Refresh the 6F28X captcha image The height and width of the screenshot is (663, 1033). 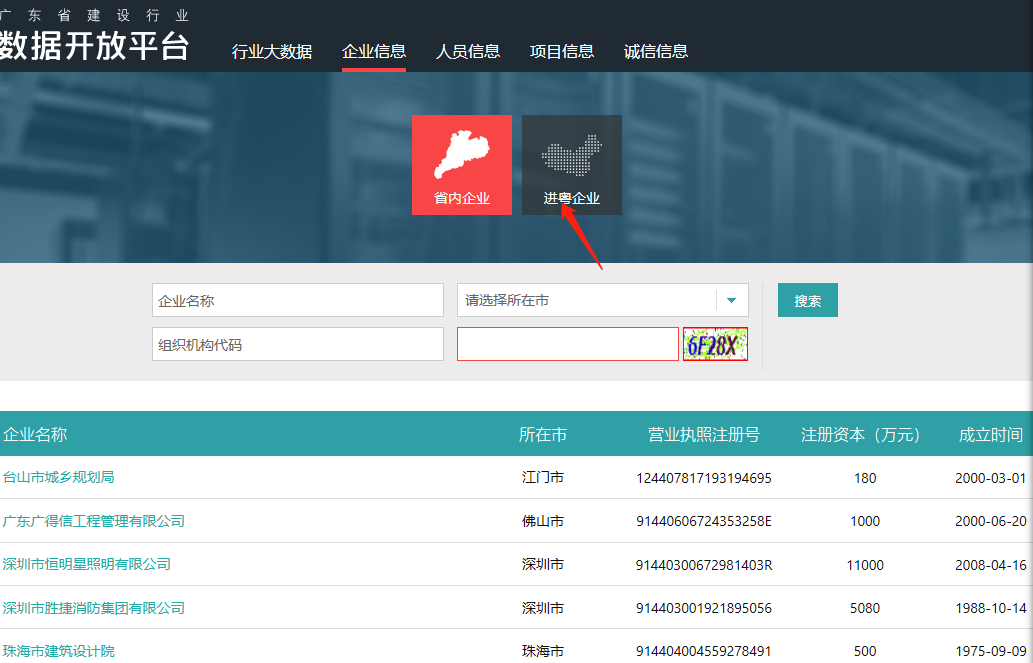click(x=715, y=344)
